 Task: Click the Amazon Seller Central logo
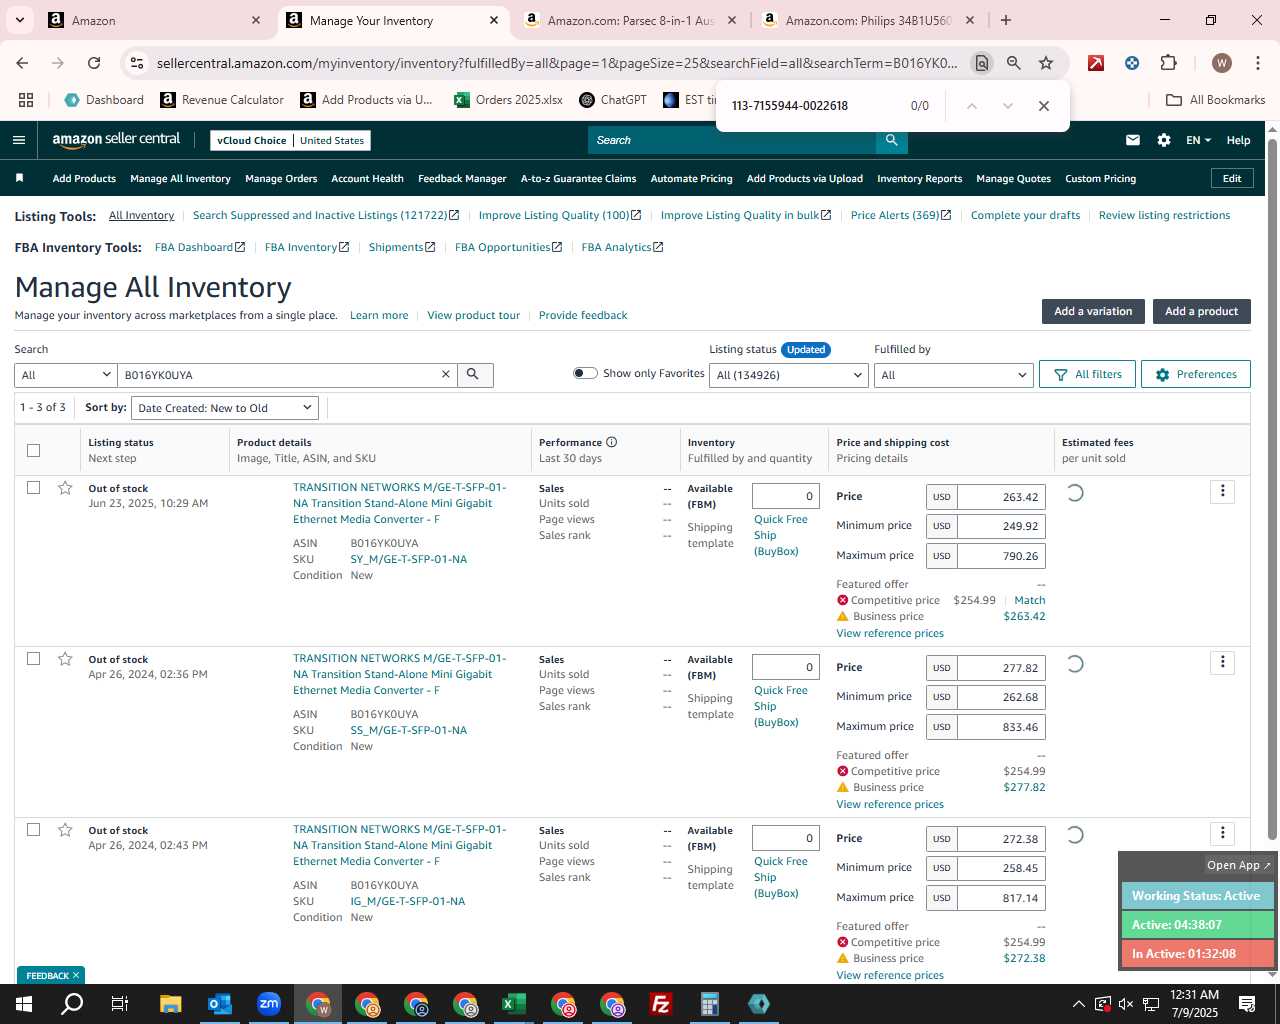pos(116,140)
